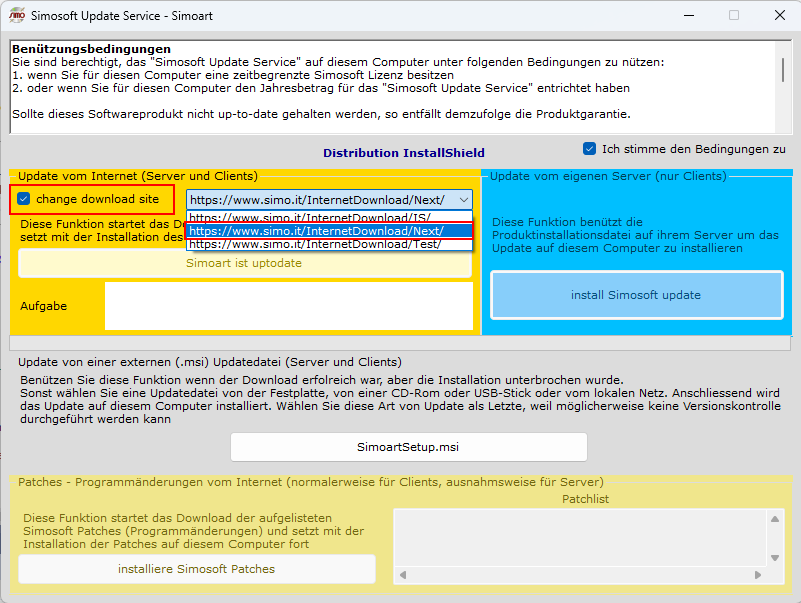Image resolution: width=801 pixels, height=603 pixels.
Task: Select InternetDownload/IS/ from the list
Action: coord(310,217)
